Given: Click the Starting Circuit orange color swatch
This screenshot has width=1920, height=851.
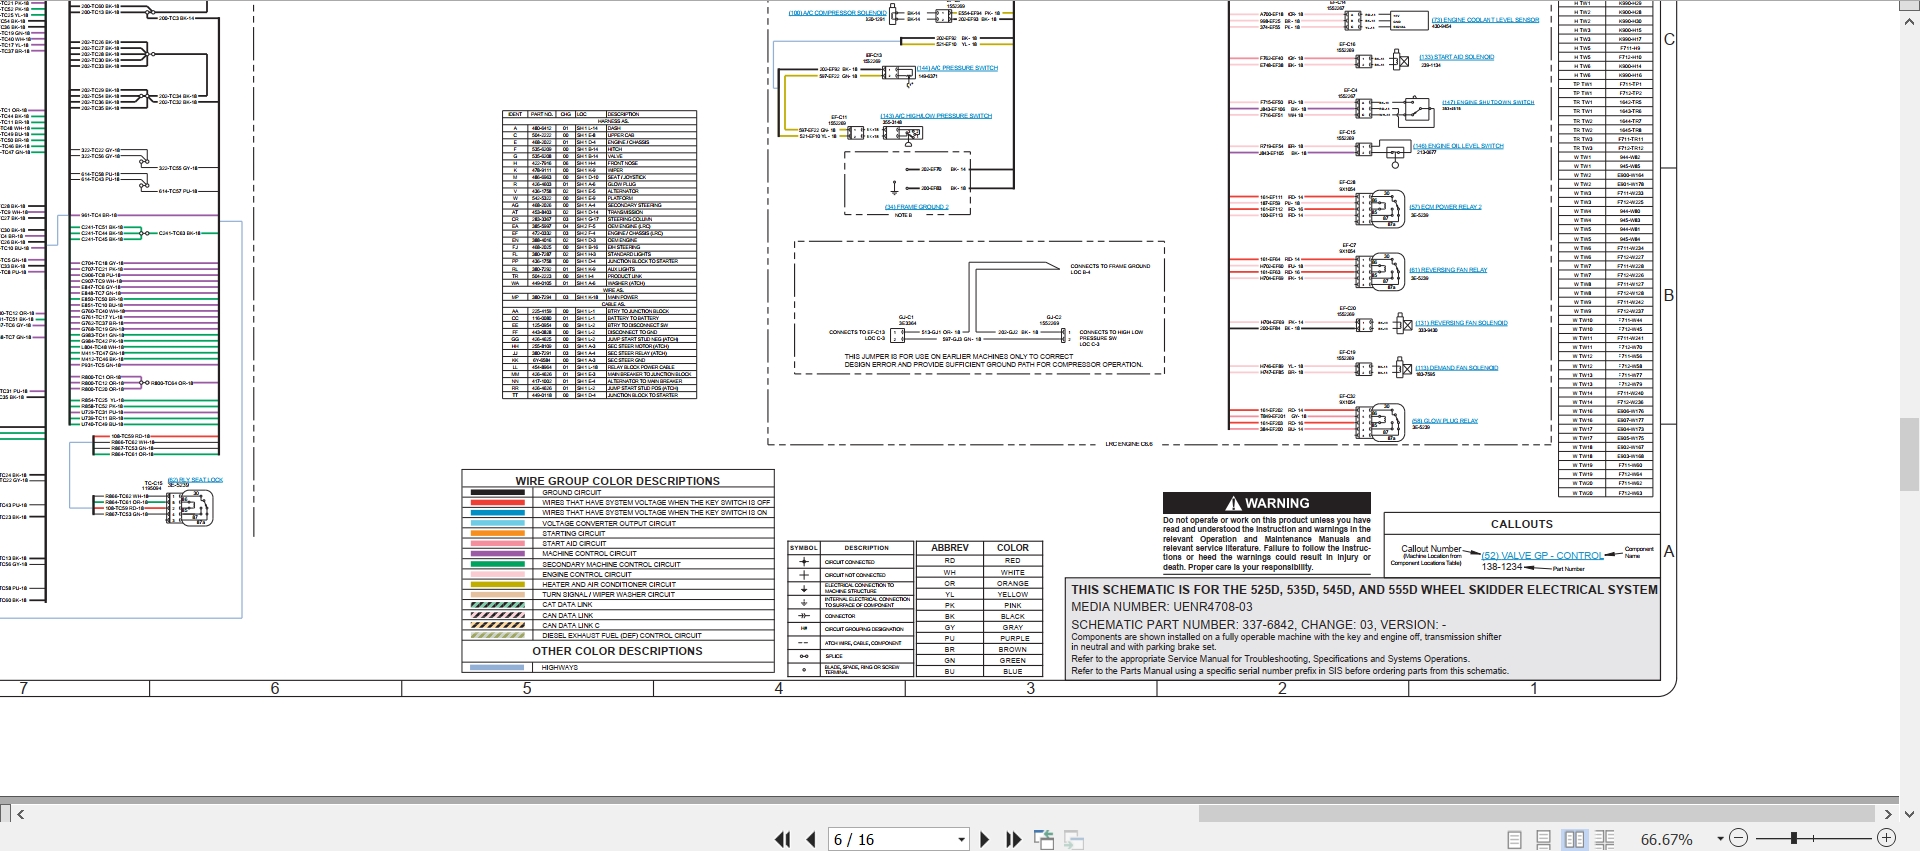Looking at the screenshot, I should click(497, 533).
